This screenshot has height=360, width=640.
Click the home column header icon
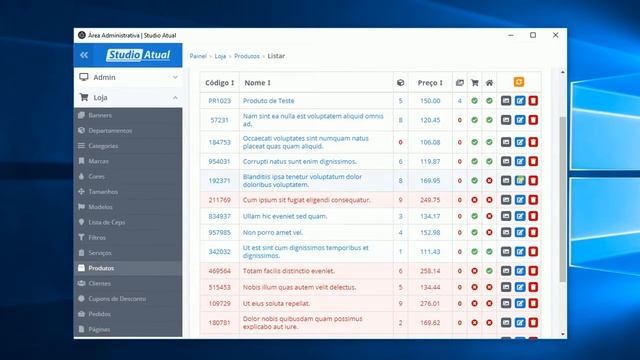coord(489,83)
